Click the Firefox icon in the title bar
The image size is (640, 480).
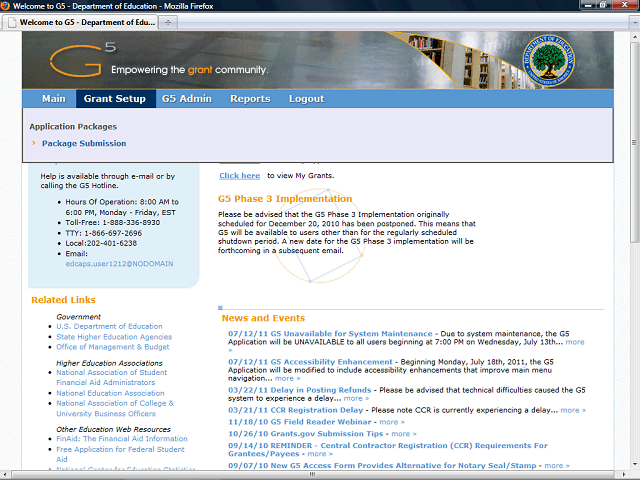pyautogui.click(x=5, y=6)
